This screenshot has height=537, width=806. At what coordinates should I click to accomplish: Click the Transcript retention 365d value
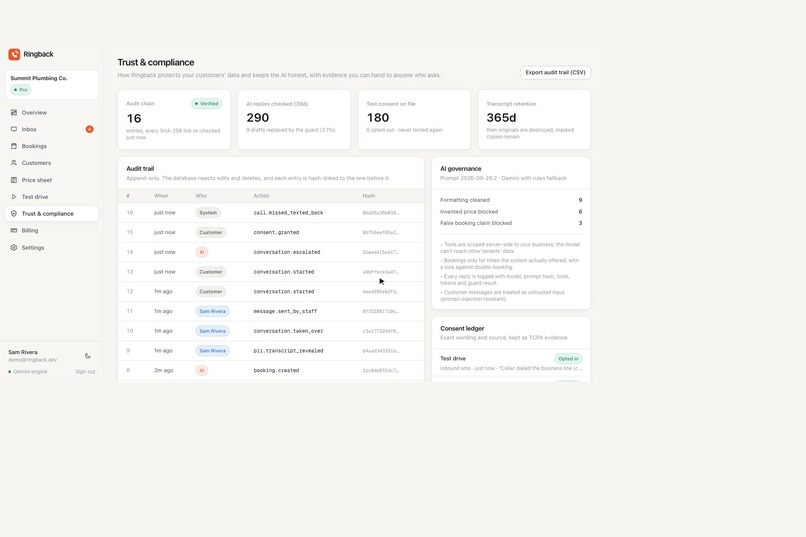click(501, 118)
